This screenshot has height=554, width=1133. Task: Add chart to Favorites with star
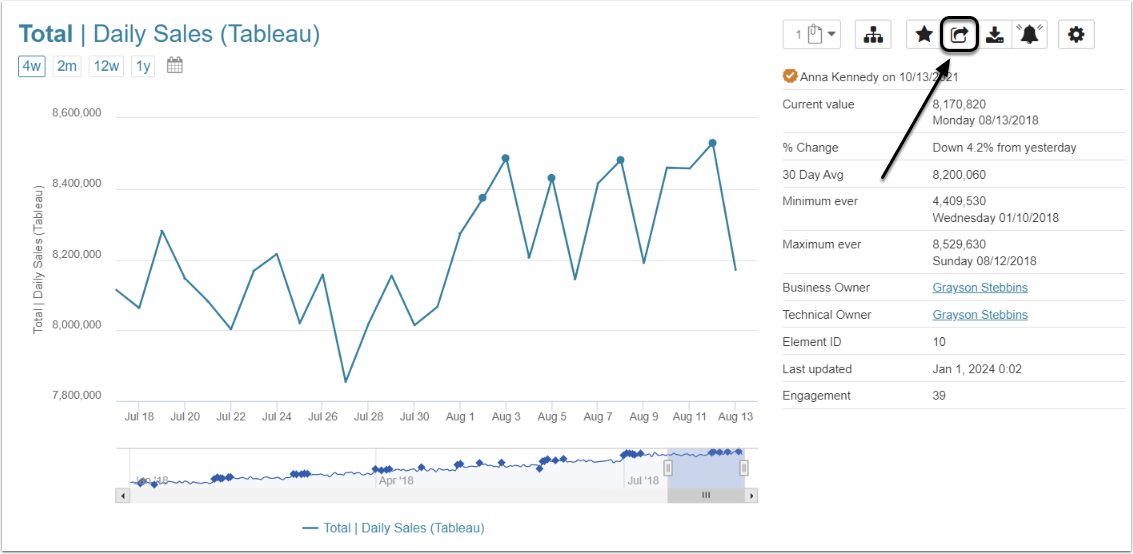(924, 35)
